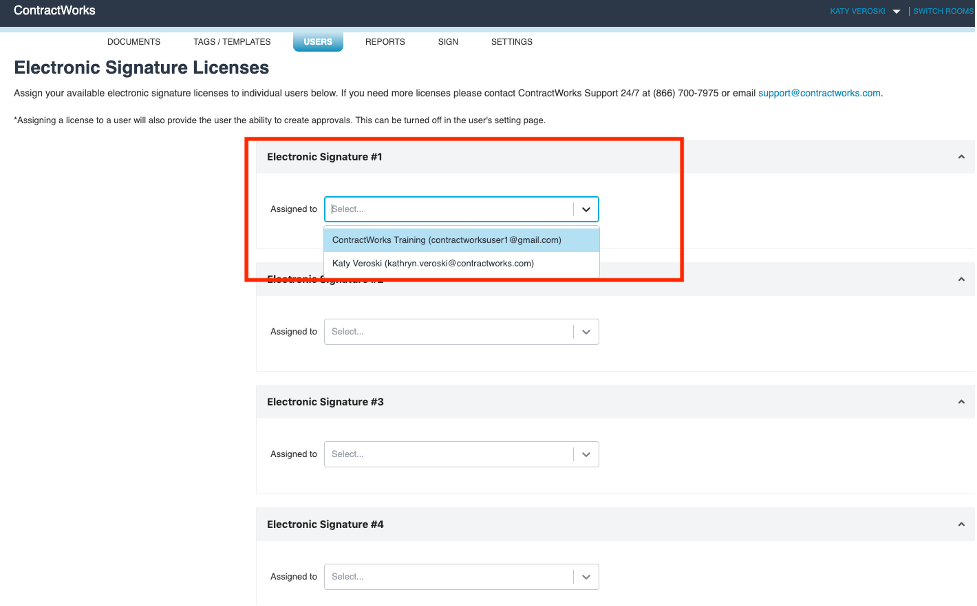
Task: Open the support@contractworks.com email link
Action: 819,93
